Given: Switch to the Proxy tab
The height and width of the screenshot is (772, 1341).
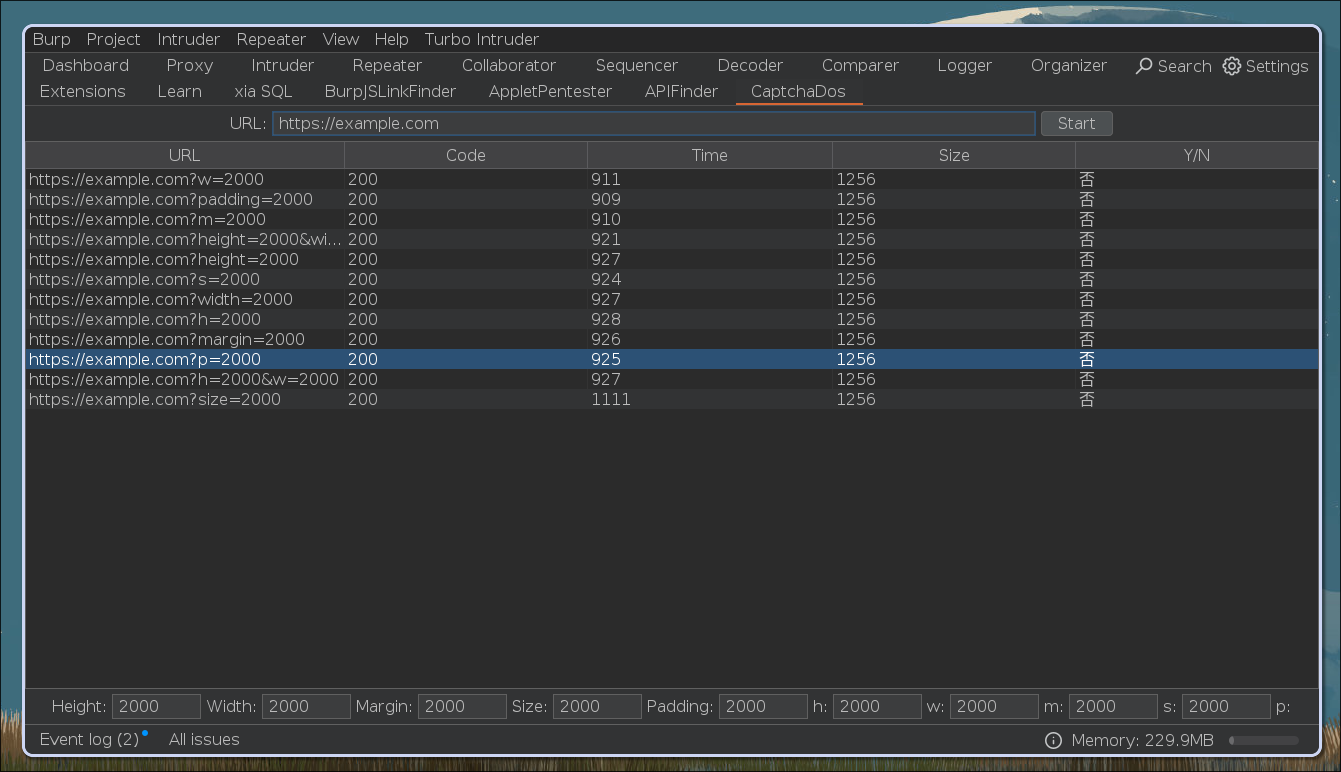Looking at the screenshot, I should pos(190,65).
